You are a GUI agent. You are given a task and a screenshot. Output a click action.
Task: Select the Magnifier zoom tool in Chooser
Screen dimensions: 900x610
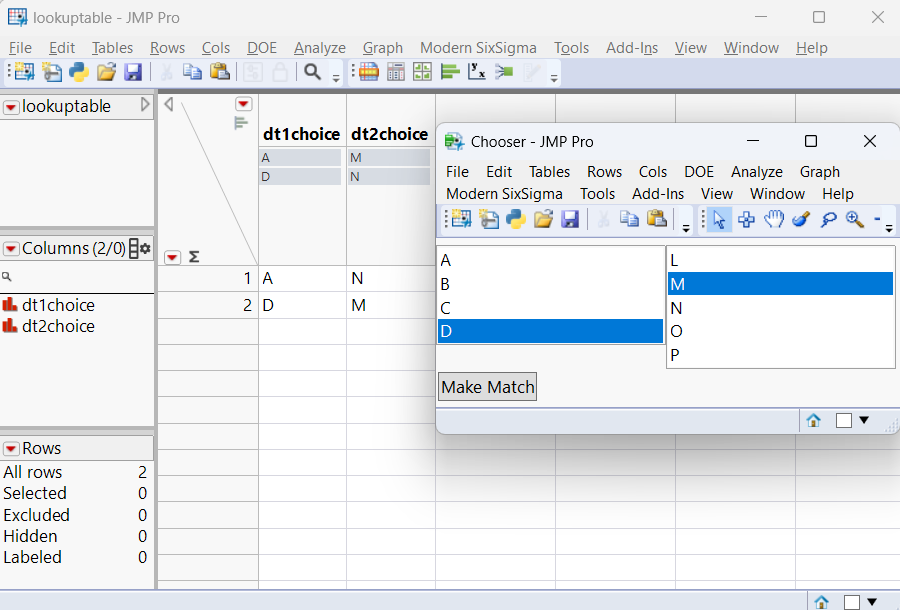point(855,219)
